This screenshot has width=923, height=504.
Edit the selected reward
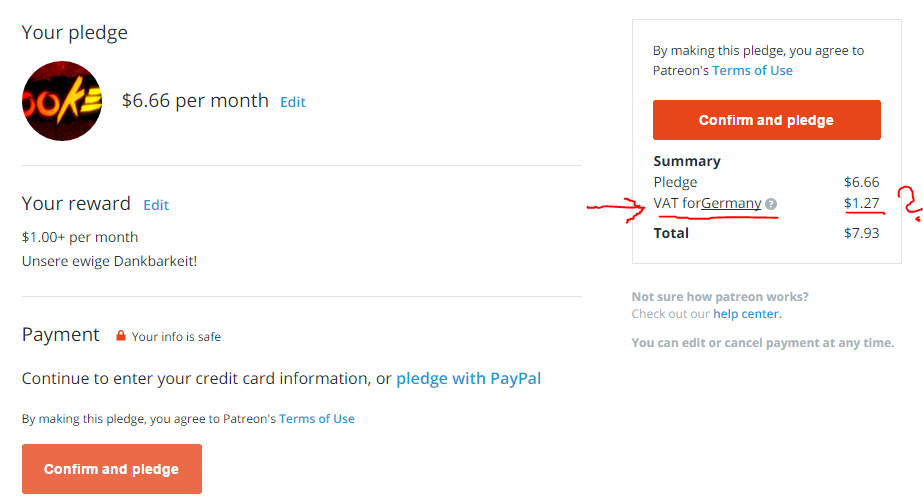coord(156,204)
